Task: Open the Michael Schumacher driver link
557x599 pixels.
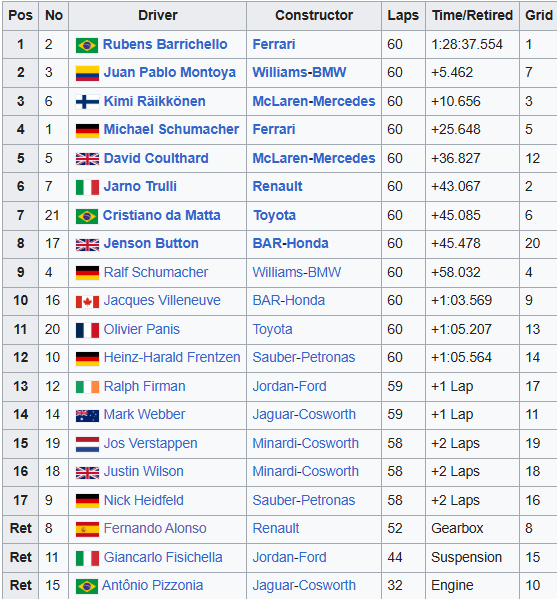Action: point(172,130)
